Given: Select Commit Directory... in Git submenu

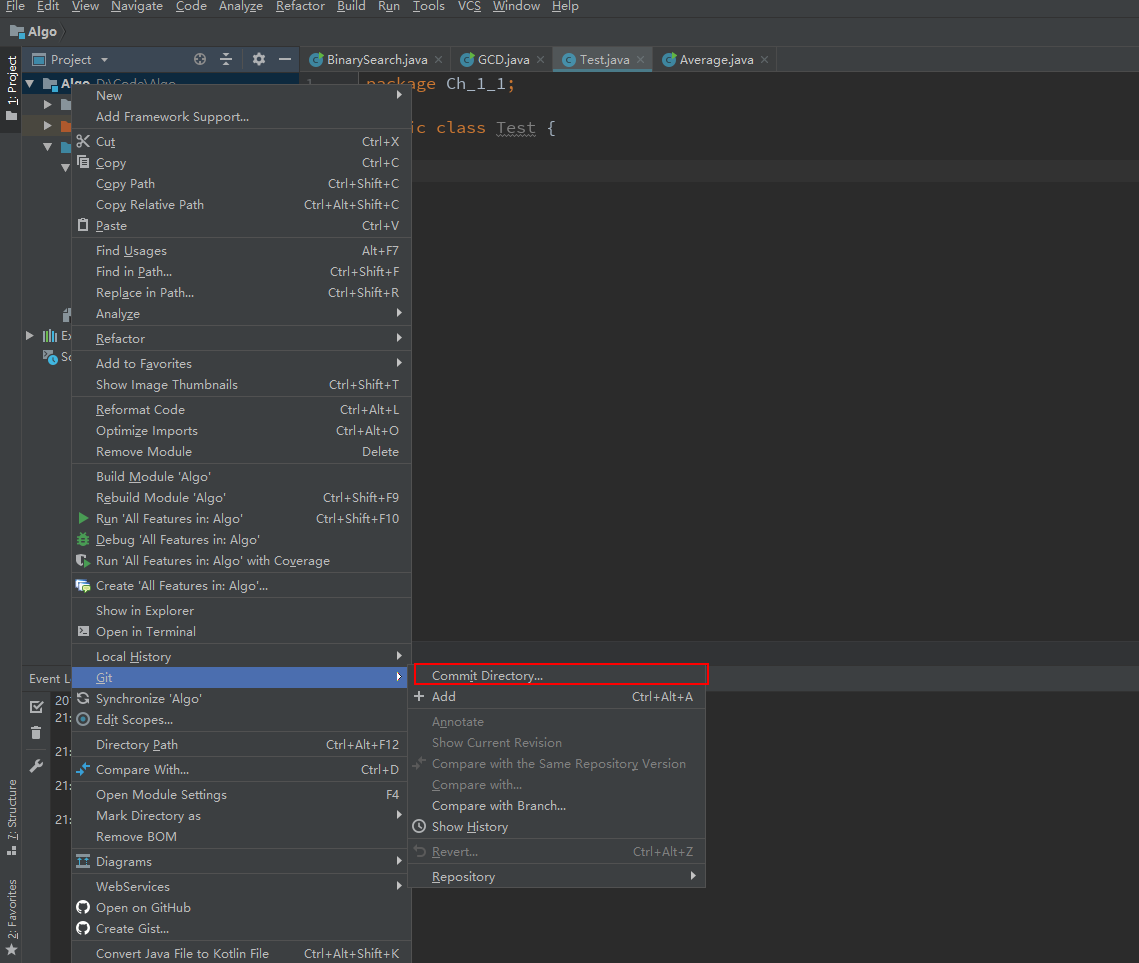Looking at the screenshot, I should pos(487,676).
